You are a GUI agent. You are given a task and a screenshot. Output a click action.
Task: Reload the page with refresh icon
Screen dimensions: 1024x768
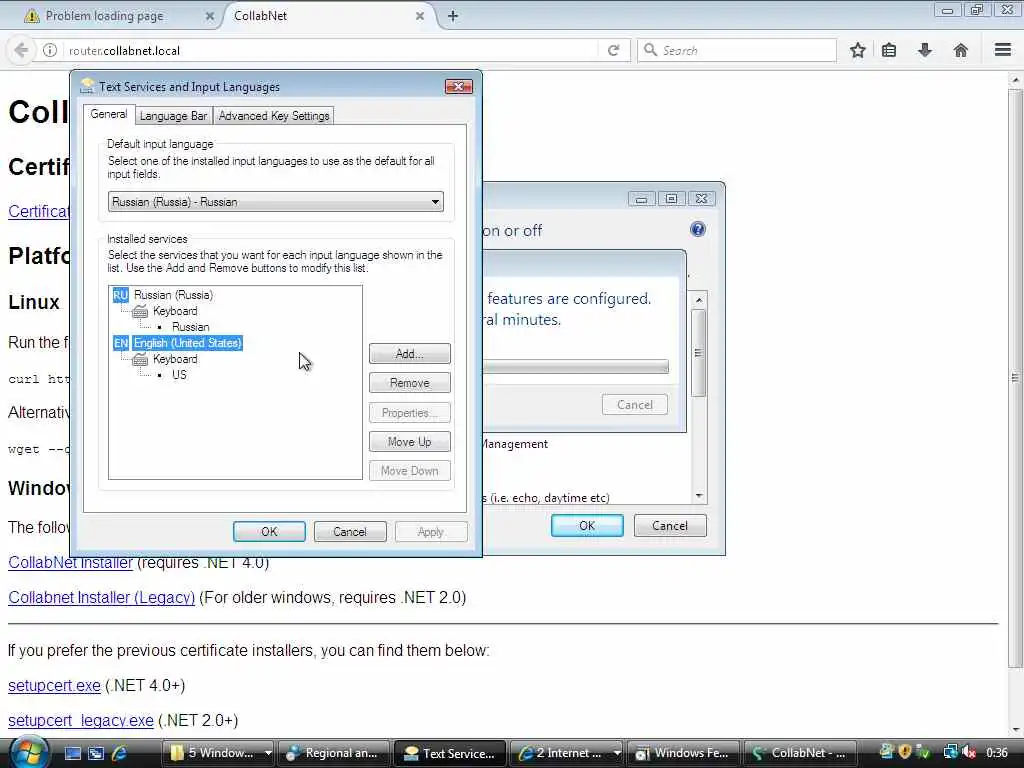click(x=613, y=50)
